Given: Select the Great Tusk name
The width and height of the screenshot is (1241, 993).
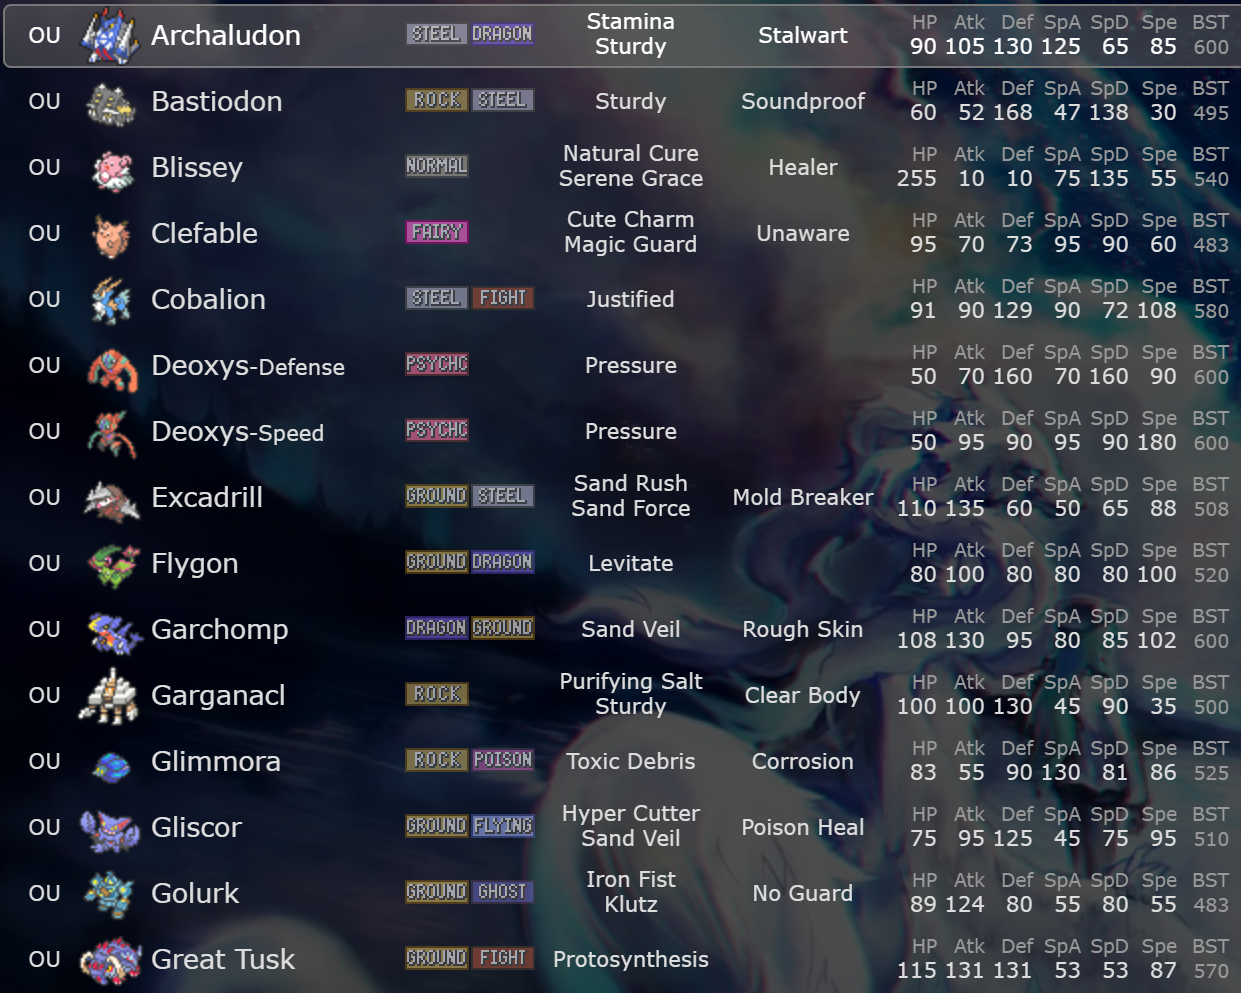Looking at the screenshot, I should pos(223,959).
